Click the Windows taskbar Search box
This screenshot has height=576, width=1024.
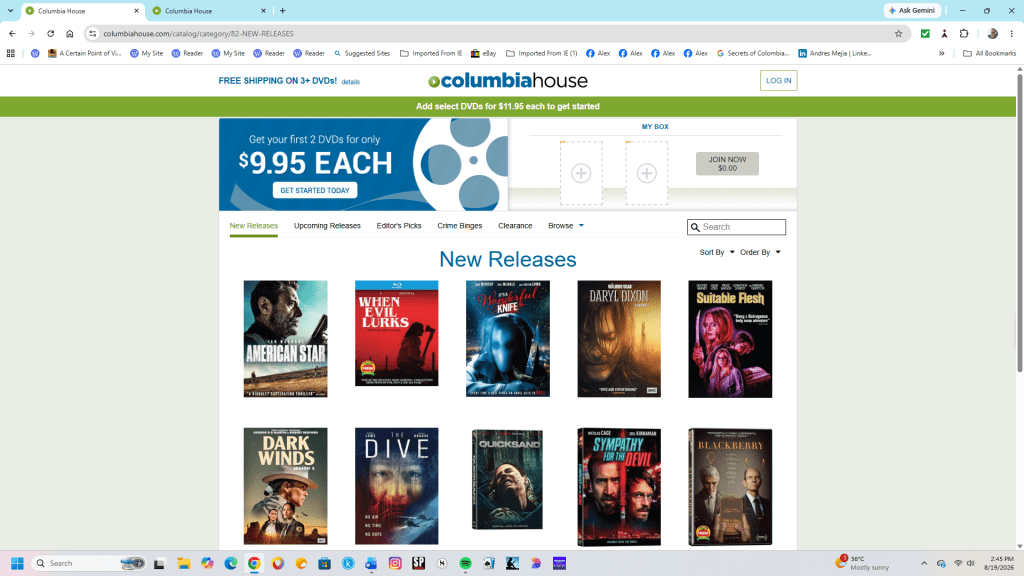pyautogui.click(x=89, y=563)
